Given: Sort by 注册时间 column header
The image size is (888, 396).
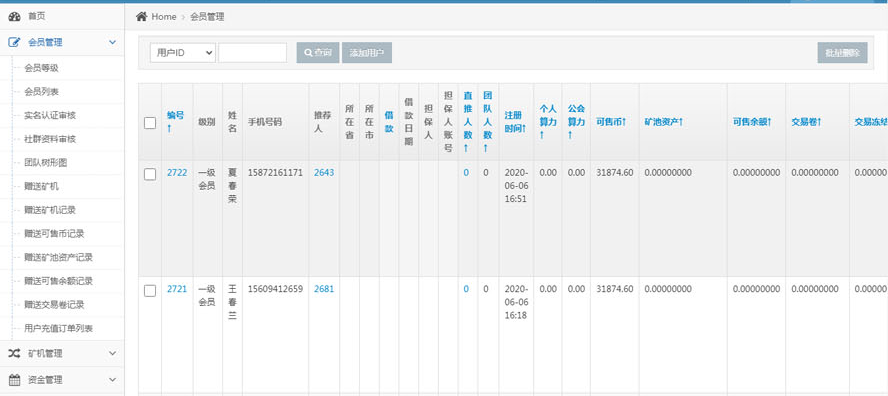Looking at the screenshot, I should [516, 122].
